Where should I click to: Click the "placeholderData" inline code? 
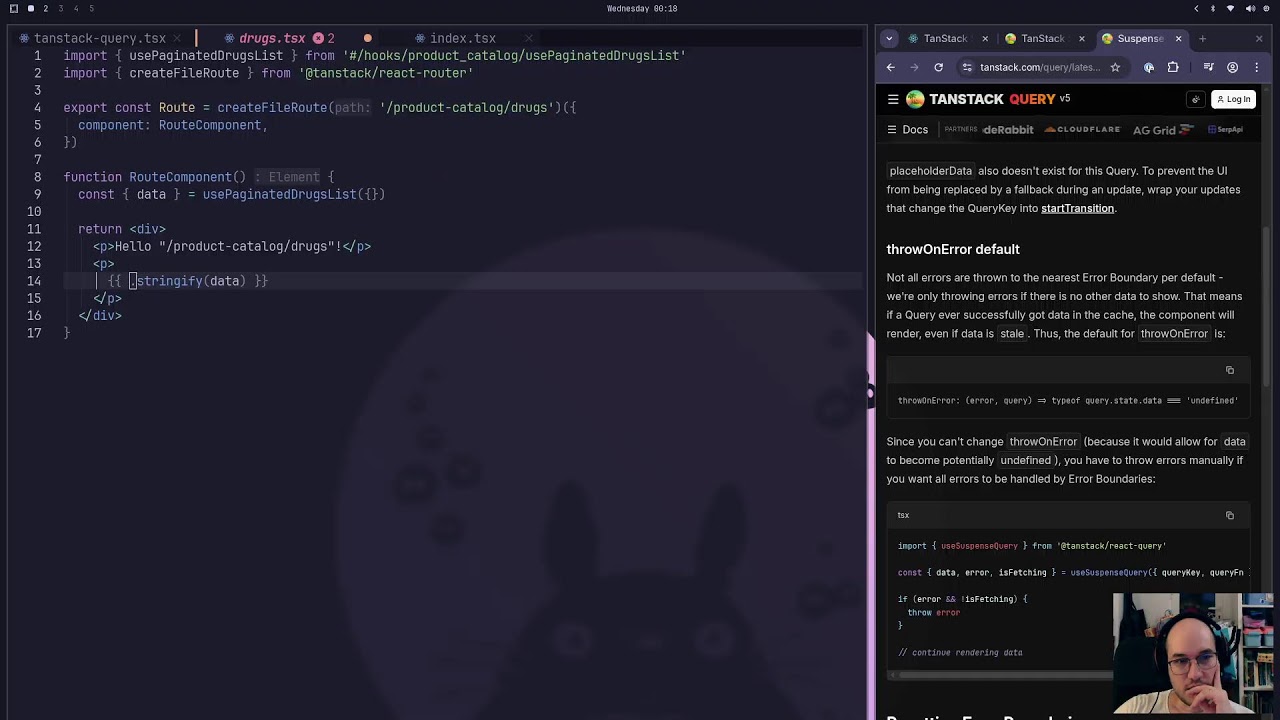[x=931, y=171]
